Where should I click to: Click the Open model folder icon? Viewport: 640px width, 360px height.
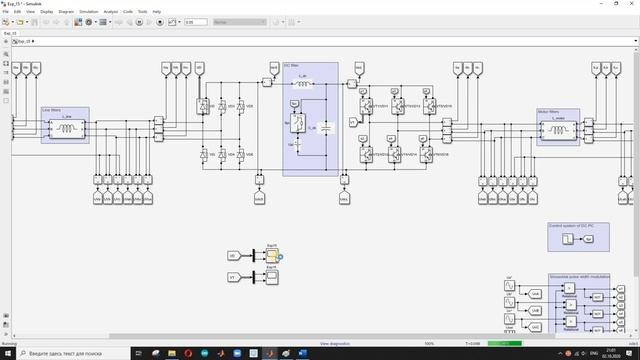[20, 22]
